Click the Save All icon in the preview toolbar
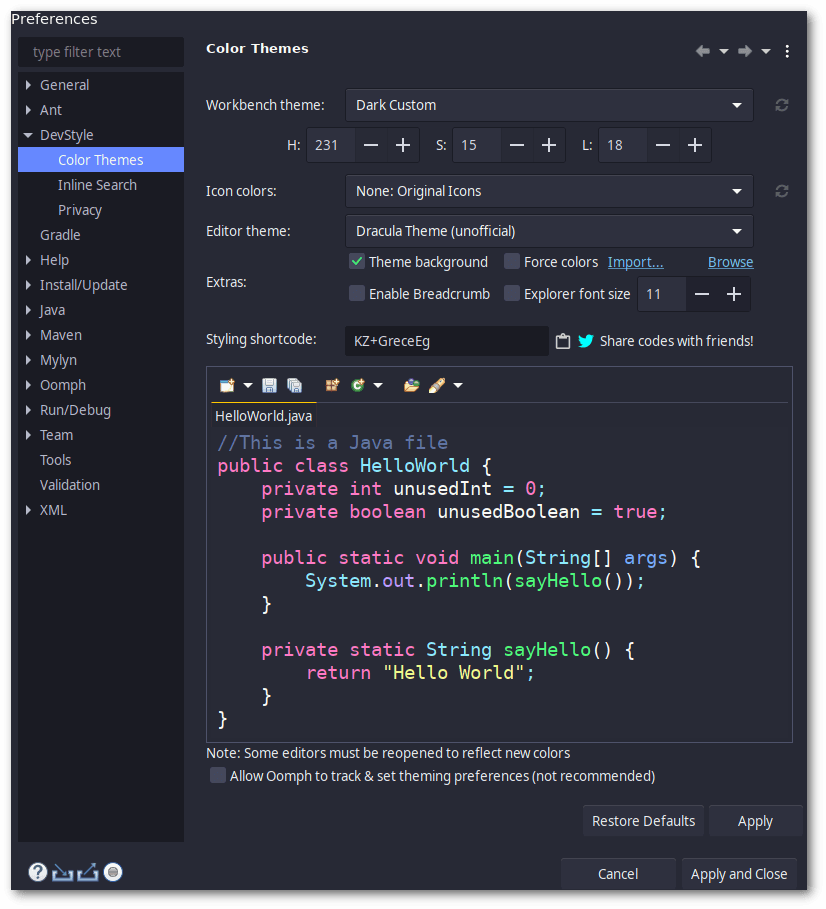The image size is (826, 909). click(x=294, y=385)
